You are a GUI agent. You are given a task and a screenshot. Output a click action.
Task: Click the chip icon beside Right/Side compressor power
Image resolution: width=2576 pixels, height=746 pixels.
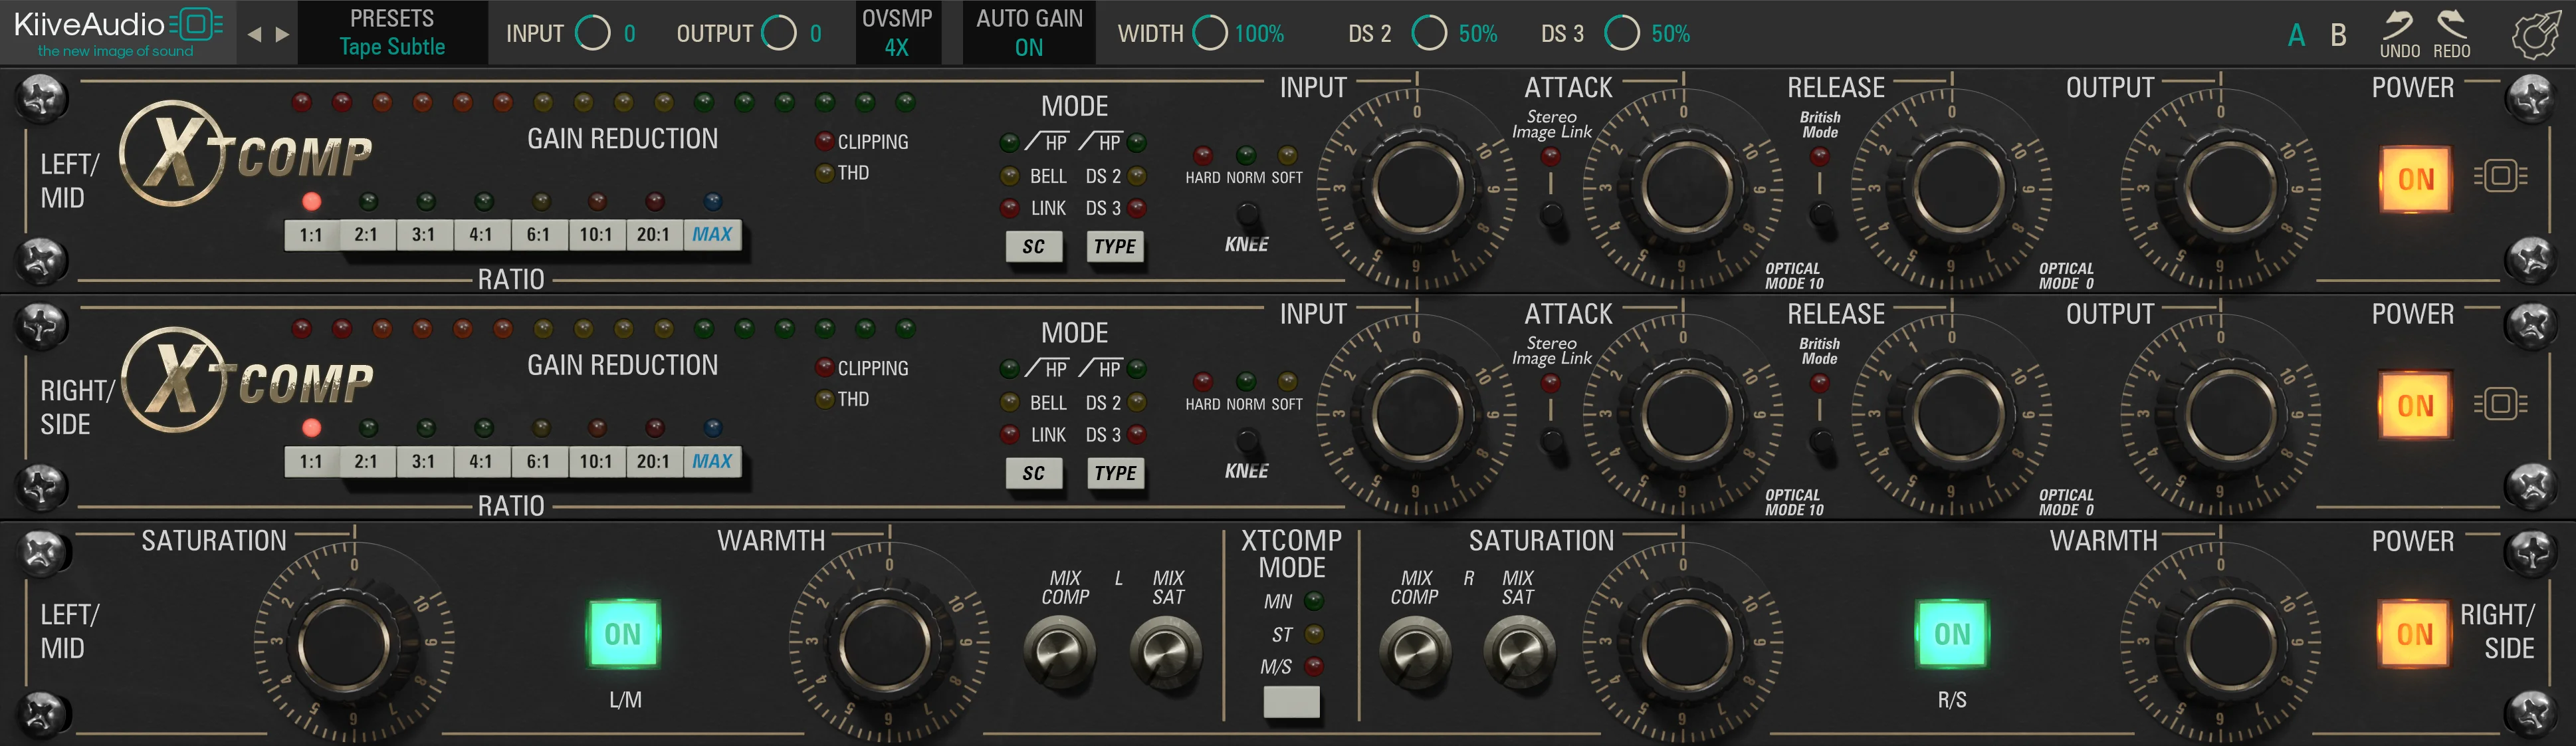click(2501, 404)
